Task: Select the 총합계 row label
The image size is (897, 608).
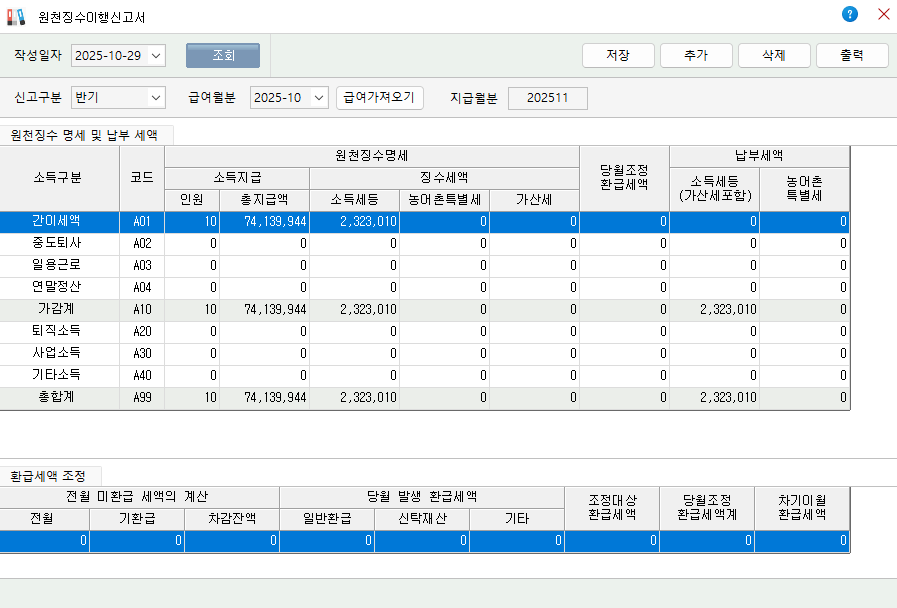Action: [x=59, y=398]
